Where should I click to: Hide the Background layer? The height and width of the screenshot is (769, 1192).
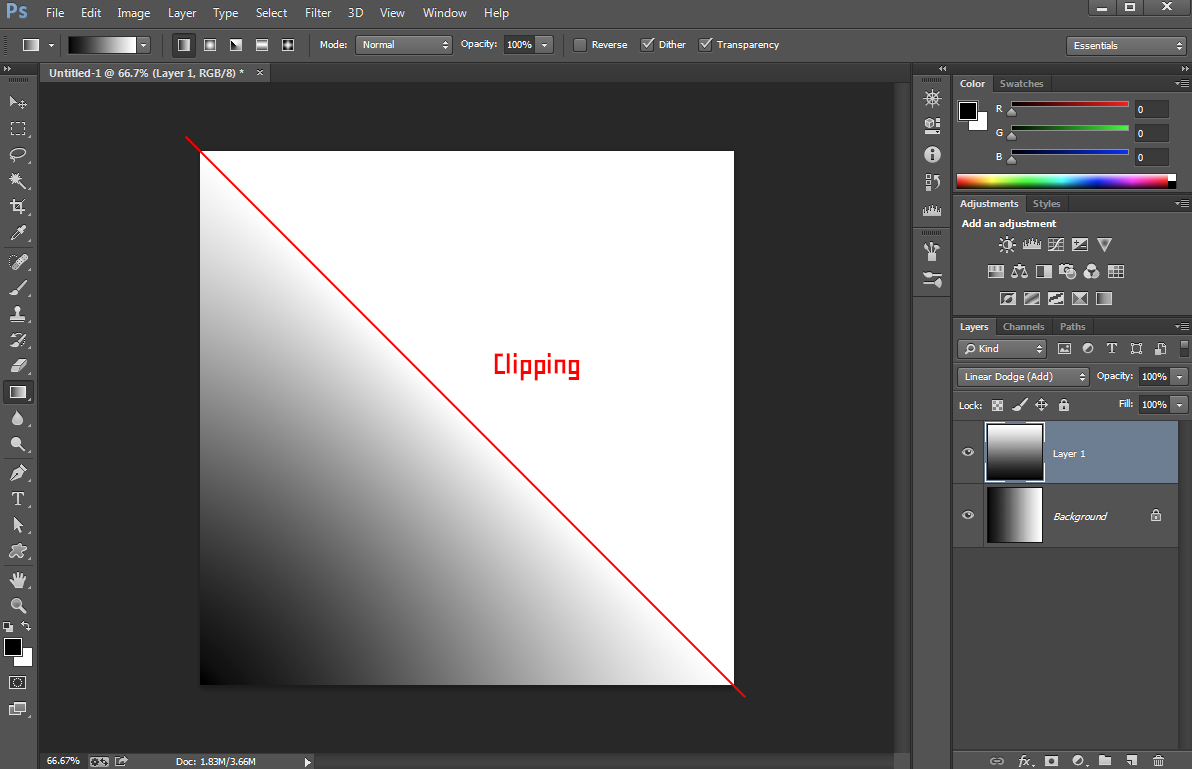click(x=967, y=515)
